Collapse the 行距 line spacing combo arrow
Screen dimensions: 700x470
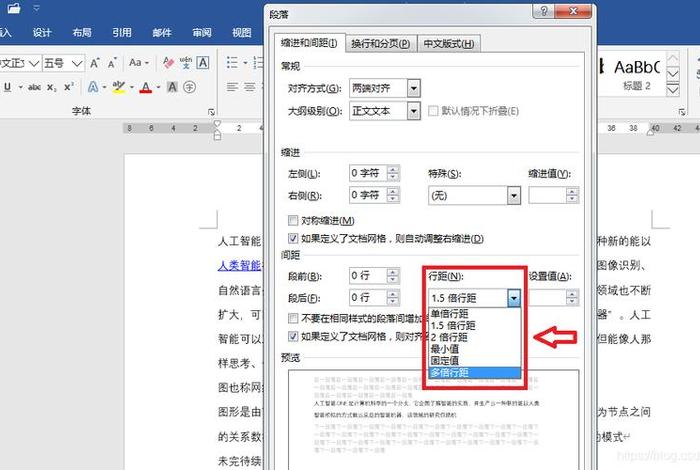coord(514,298)
